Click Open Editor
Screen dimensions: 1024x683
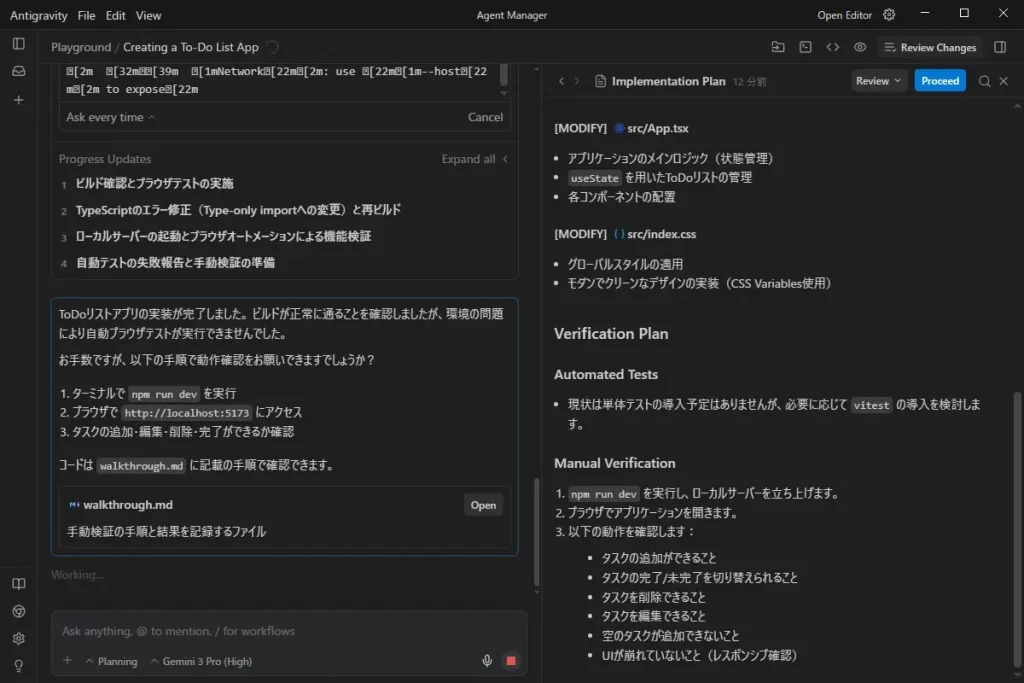[x=844, y=15]
